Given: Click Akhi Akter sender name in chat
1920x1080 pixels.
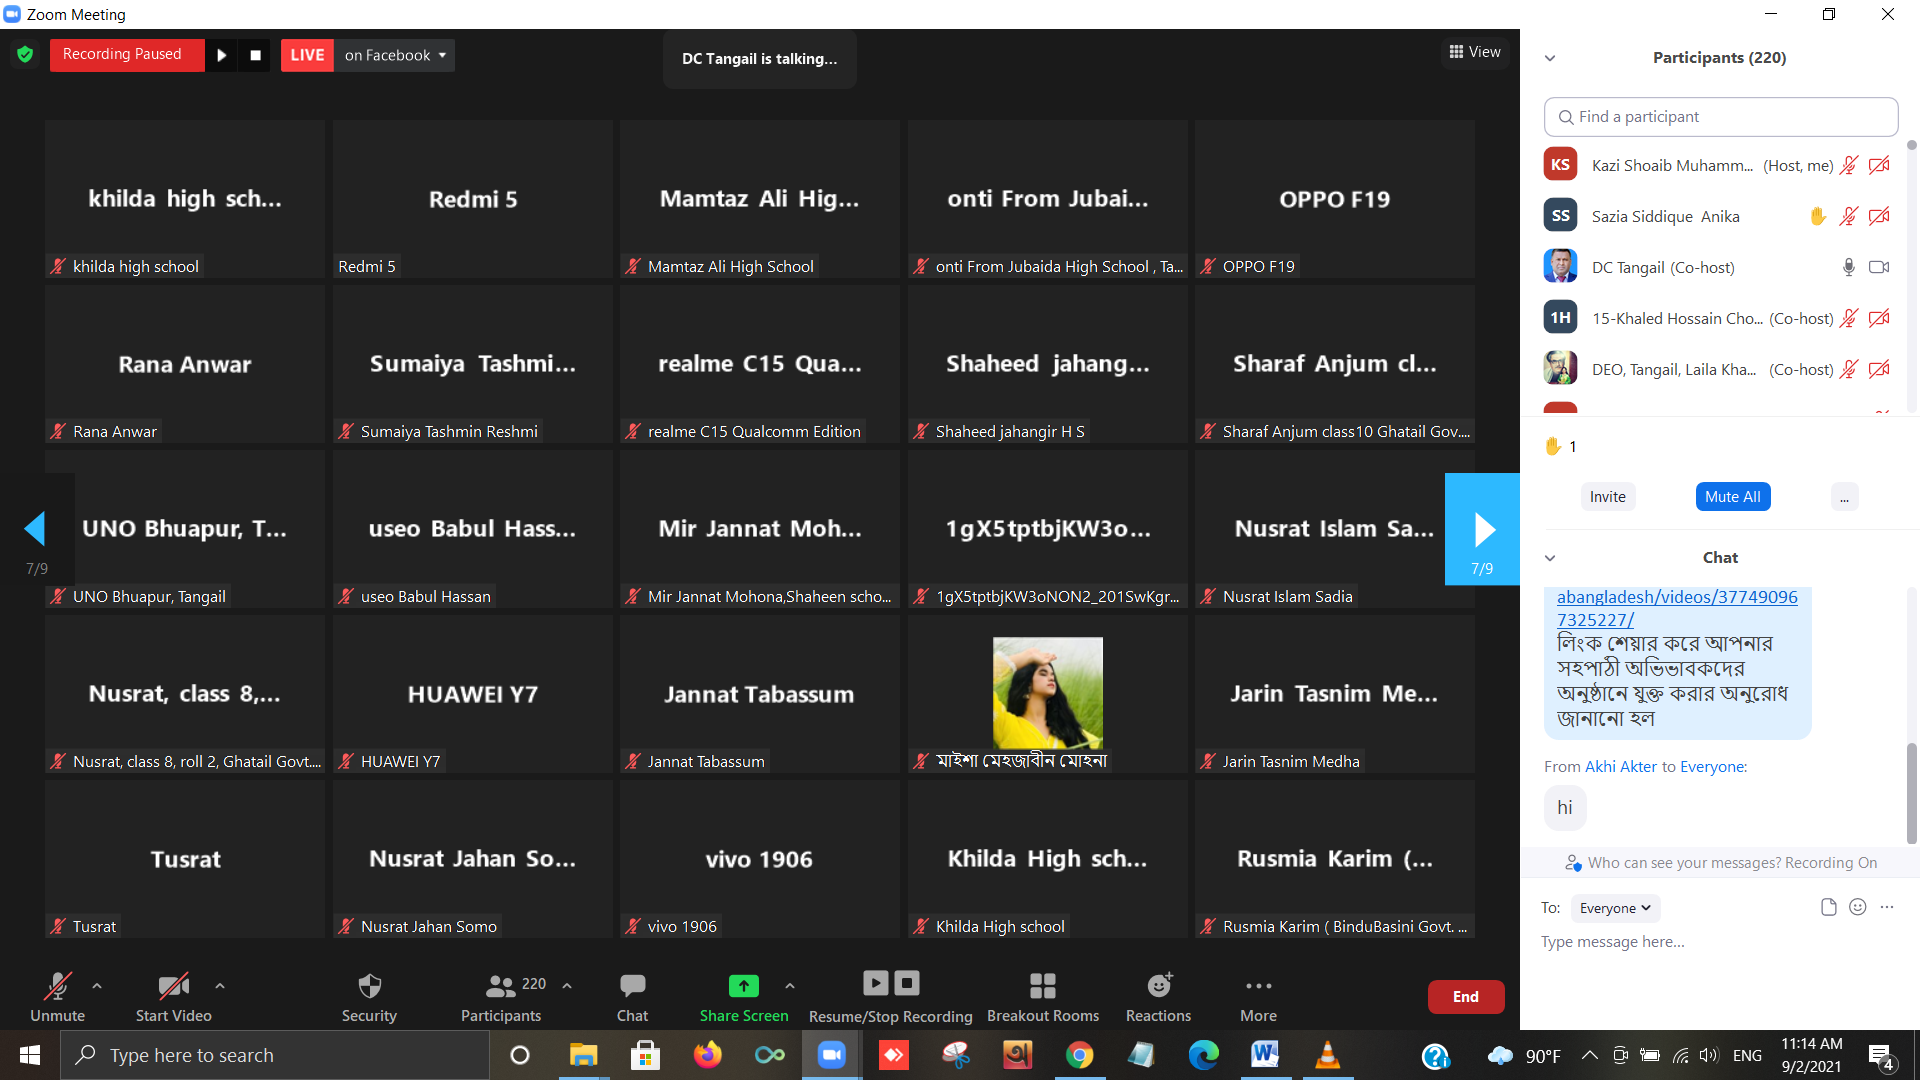Looking at the screenshot, I should coord(1621,767).
